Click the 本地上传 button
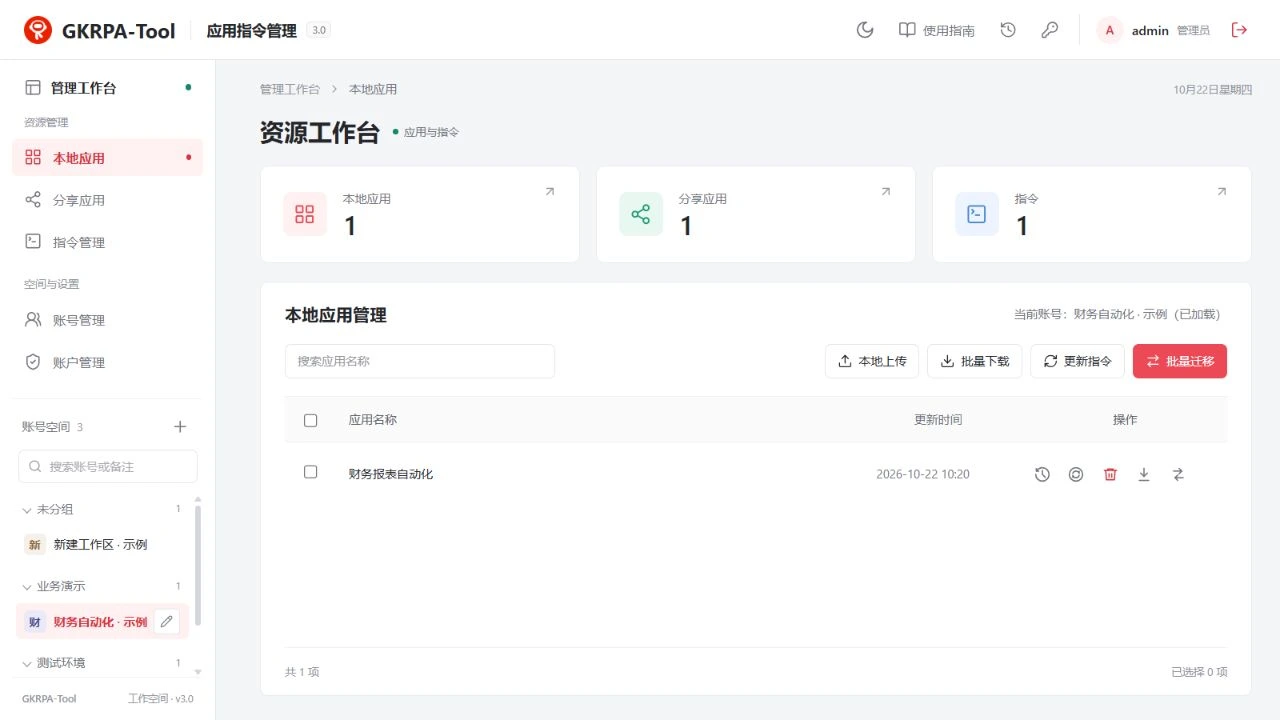 pyautogui.click(x=872, y=361)
